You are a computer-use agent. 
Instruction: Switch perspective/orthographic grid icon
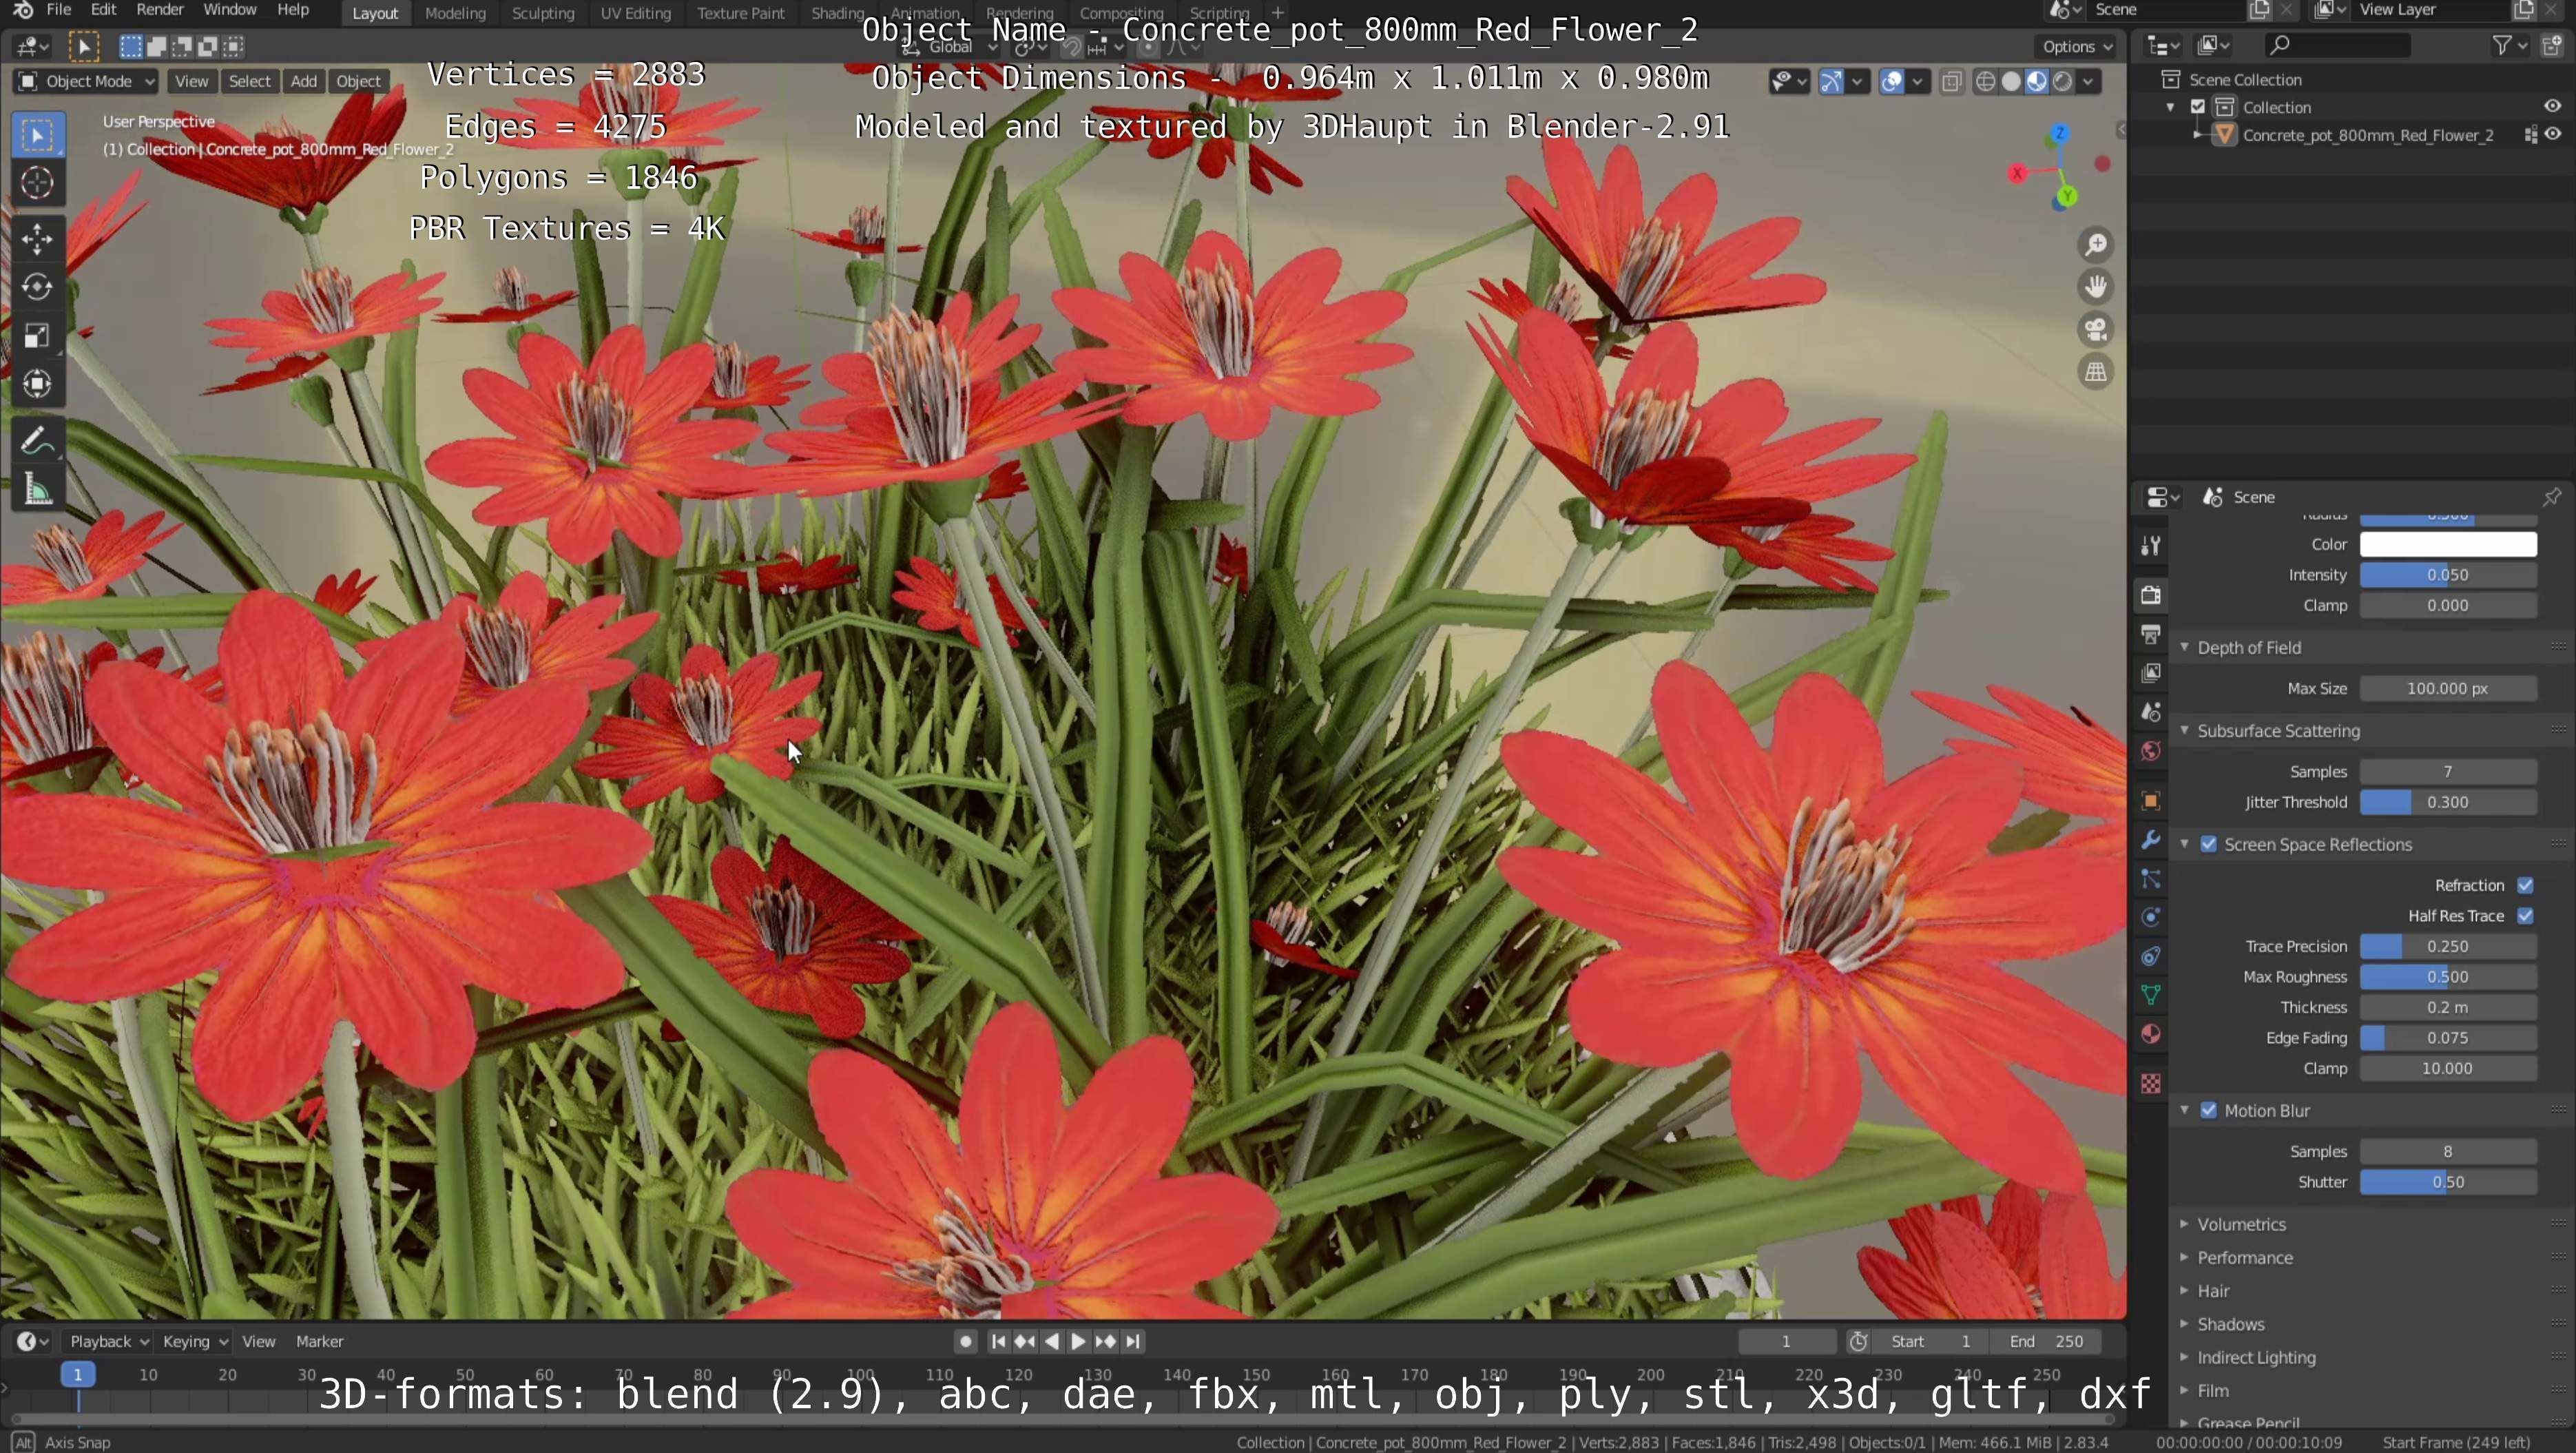click(2096, 372)
